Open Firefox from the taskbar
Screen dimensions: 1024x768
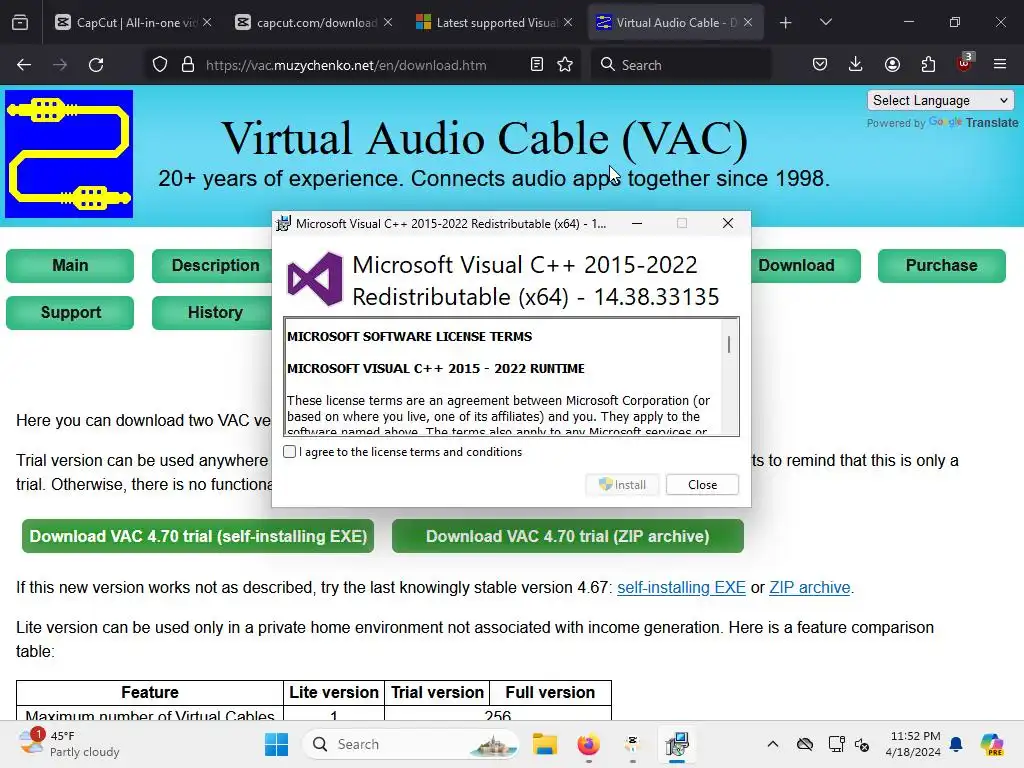click(x=588, y=744)
